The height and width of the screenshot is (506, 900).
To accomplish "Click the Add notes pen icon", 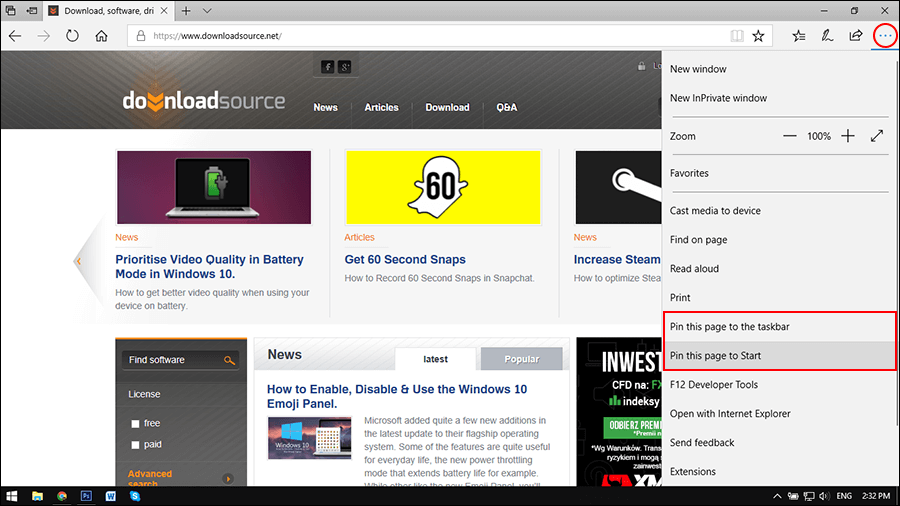I will (827, 36).
